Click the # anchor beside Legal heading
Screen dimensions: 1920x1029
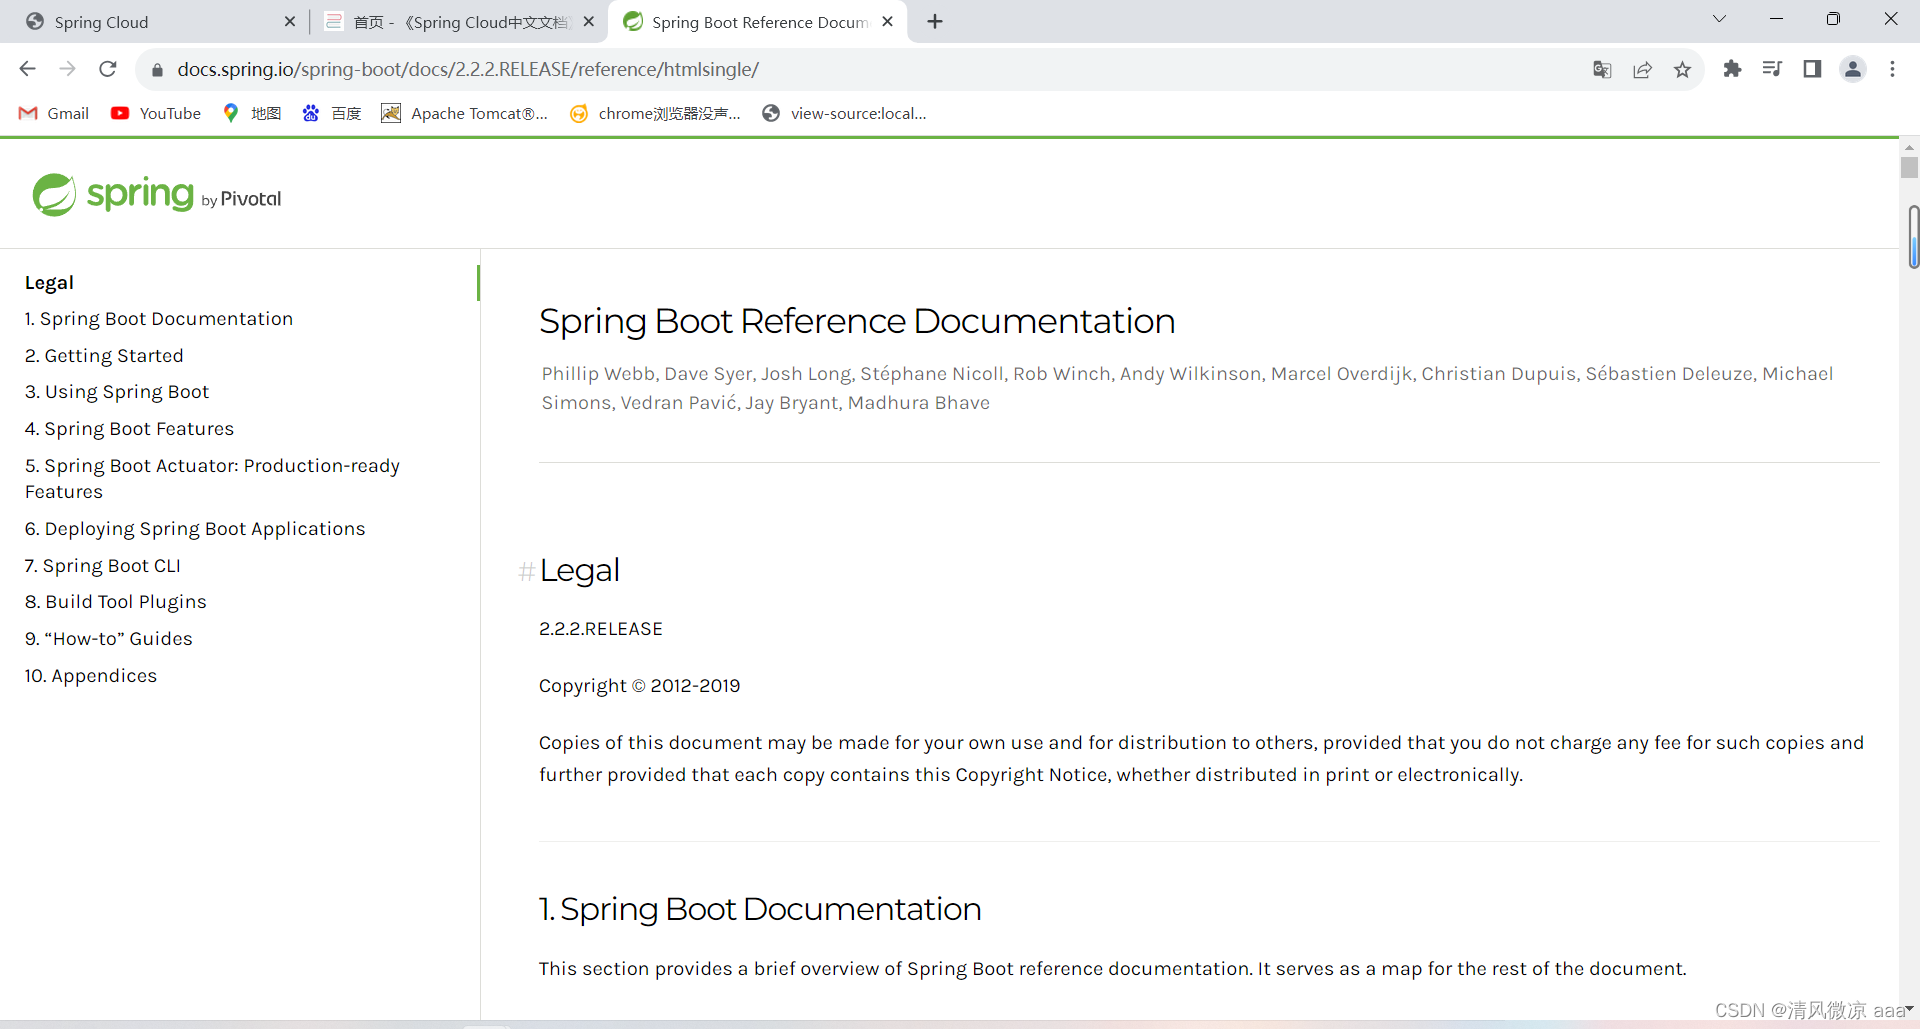click(x=526, y=571)
